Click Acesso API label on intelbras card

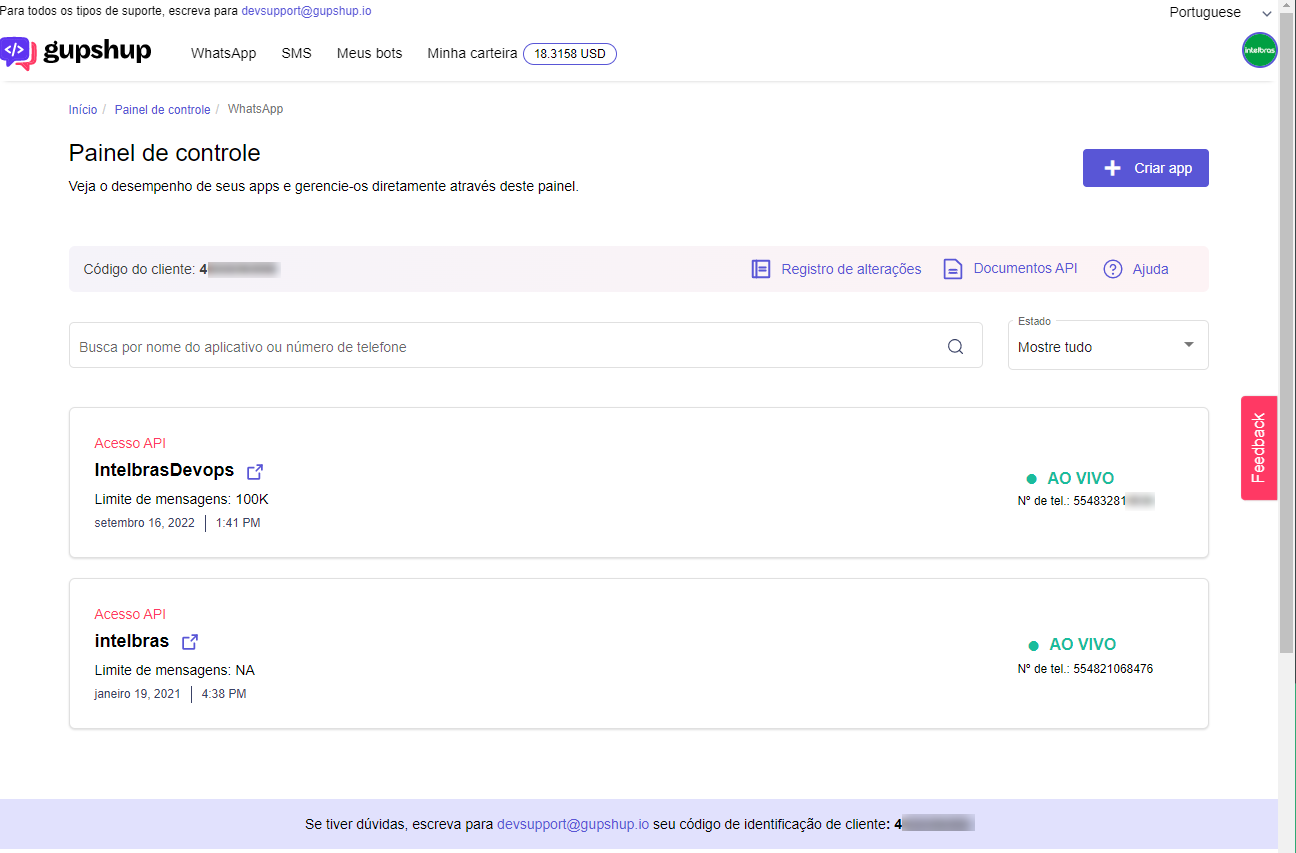130,614
